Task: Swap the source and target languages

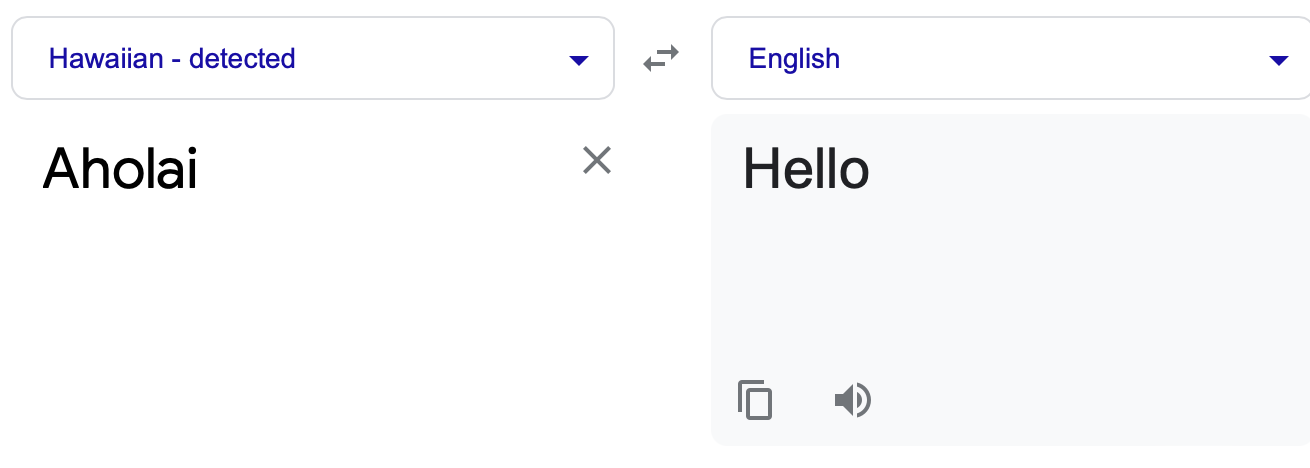Action: tap(661, 59)
